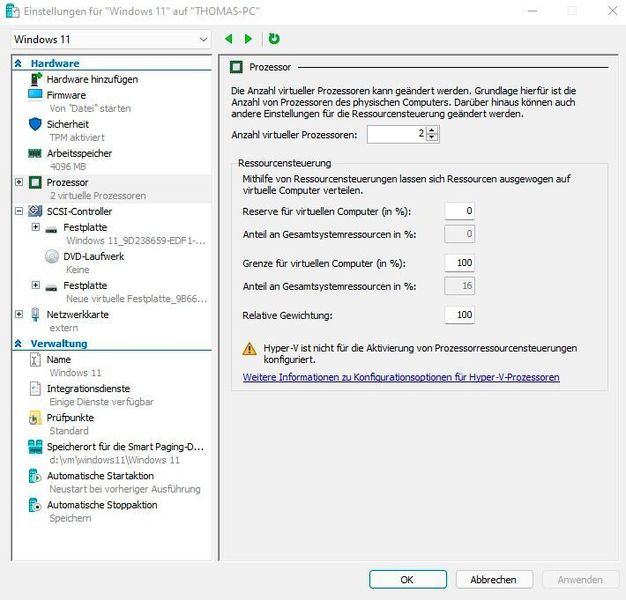The height and width of the screenshot is (600, 626).
Task: Click the Grenze für virtuellen Computer field
Action: click(x=460, y=263)
